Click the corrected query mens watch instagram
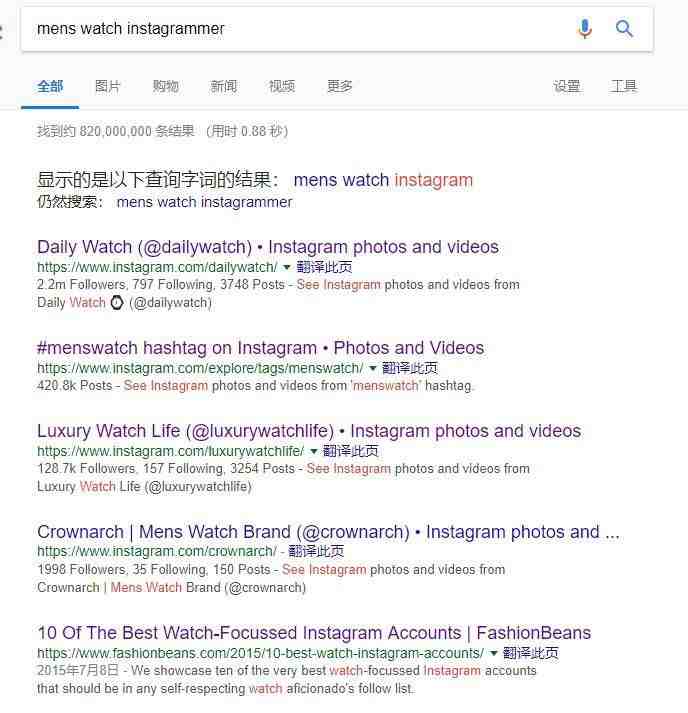The height and width of the screenshot is (713, 688). (x=383, y=180)
